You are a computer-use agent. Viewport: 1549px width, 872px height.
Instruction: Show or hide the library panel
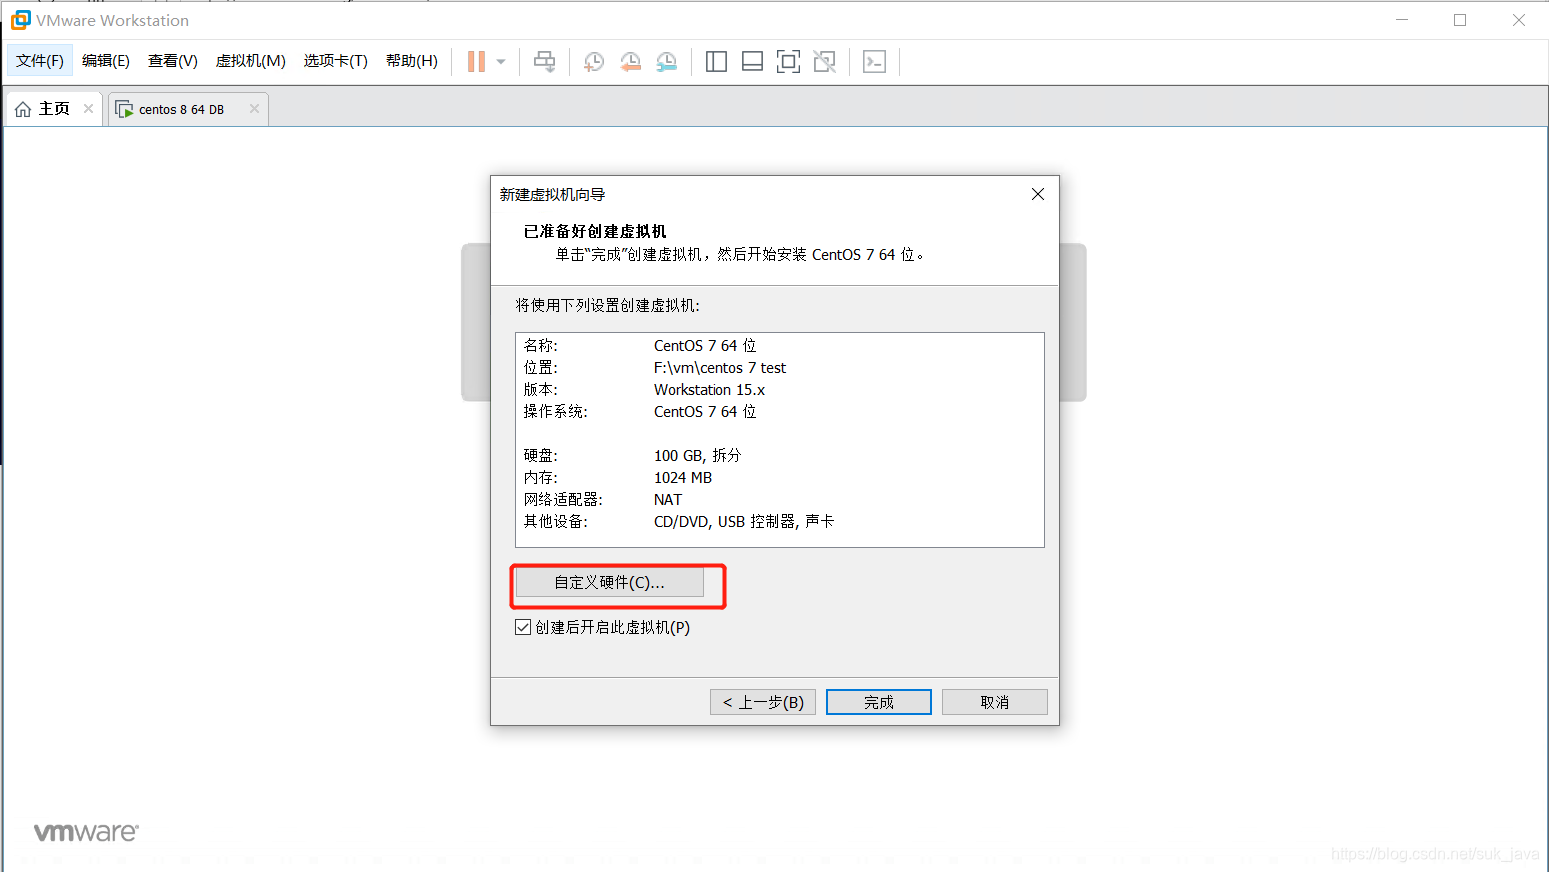point(716,61)
